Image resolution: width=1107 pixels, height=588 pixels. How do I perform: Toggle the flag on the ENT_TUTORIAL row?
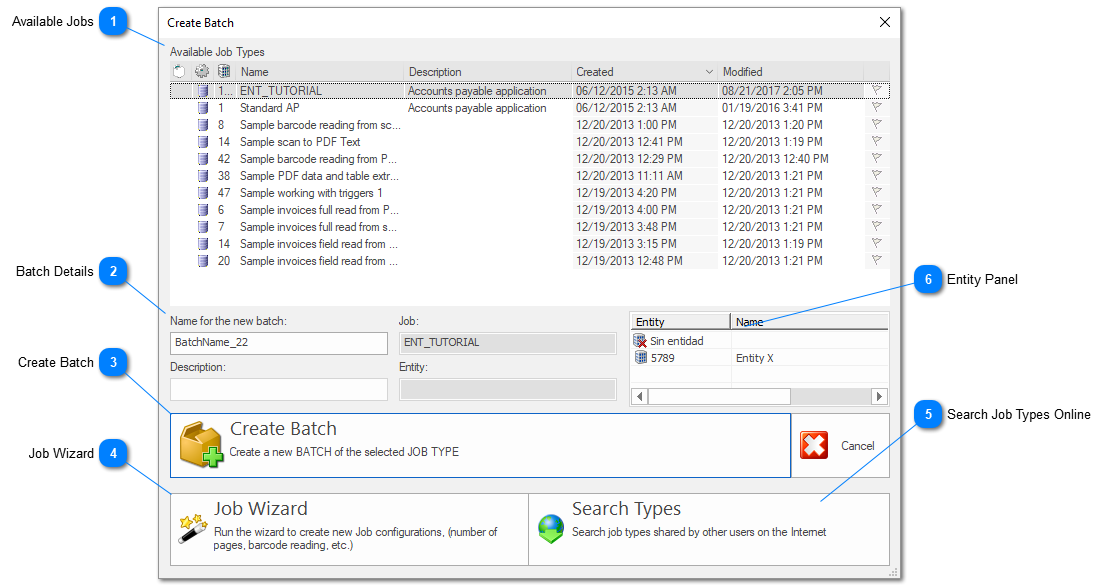pos(877,90)
